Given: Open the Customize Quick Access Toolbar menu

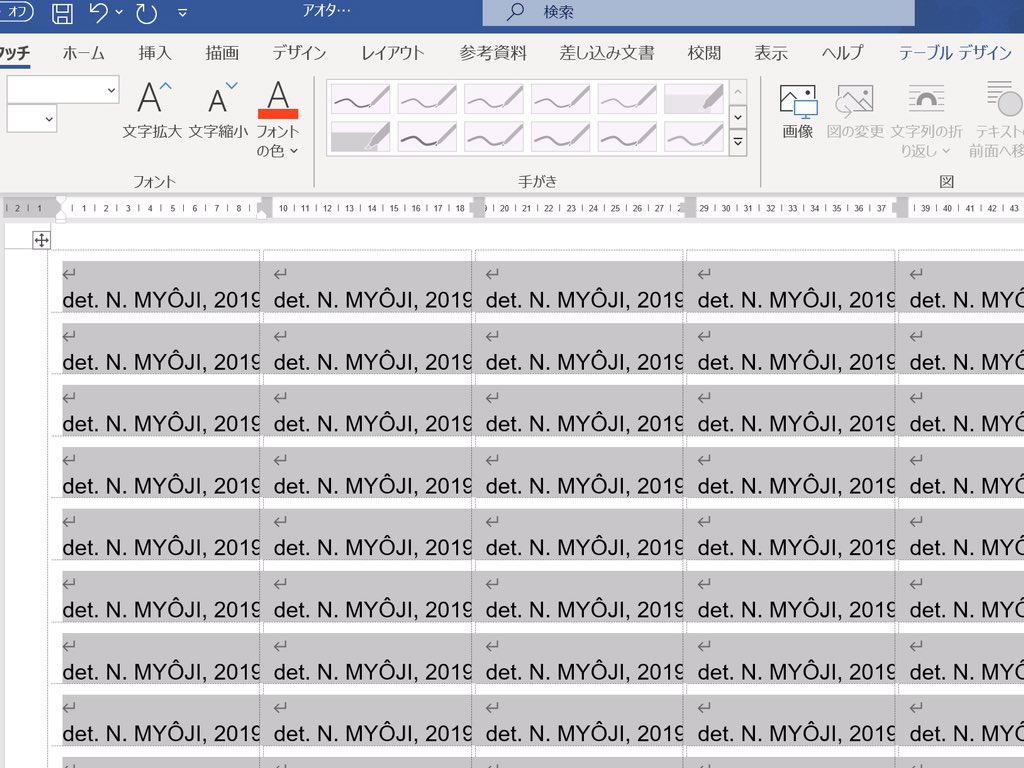Looking at the screenshot, I should pyautogui.click(x=183, y=13).
